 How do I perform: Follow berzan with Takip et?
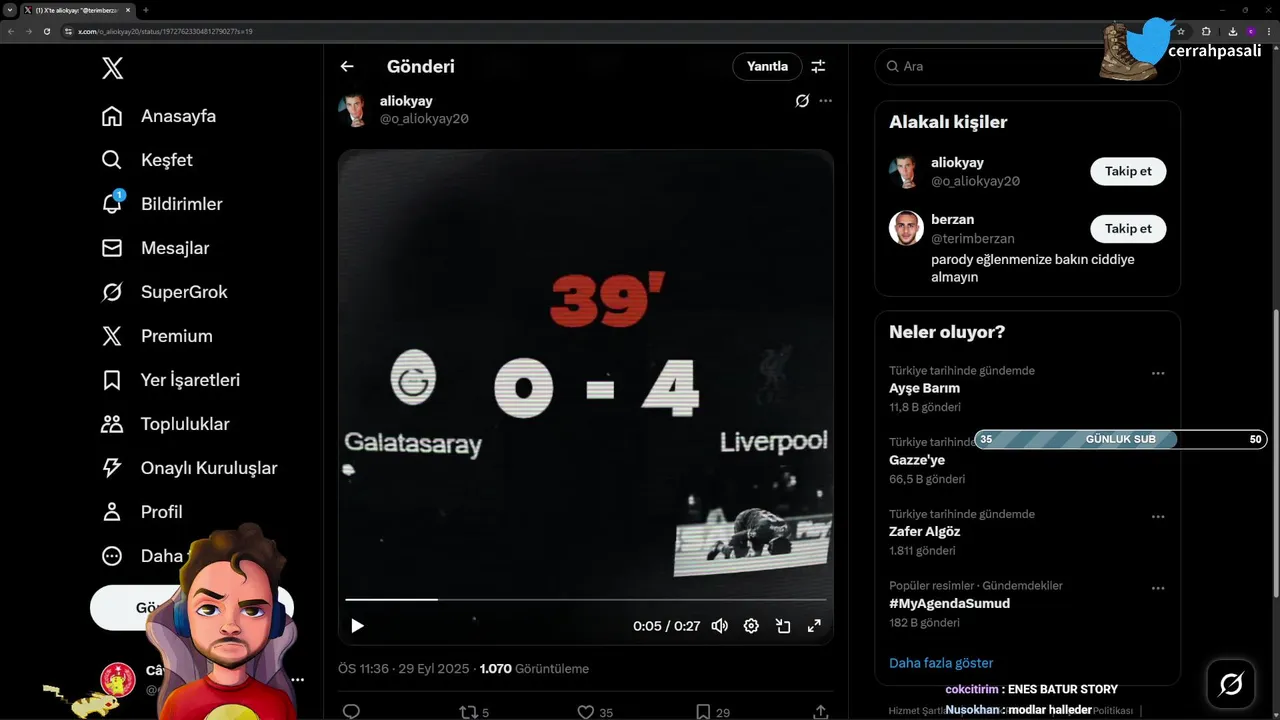(x=1128, y=229)
